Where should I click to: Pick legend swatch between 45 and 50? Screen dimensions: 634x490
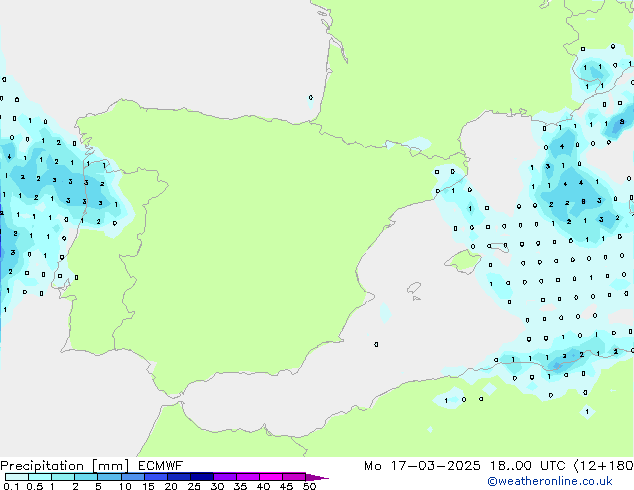pos(298,478)
